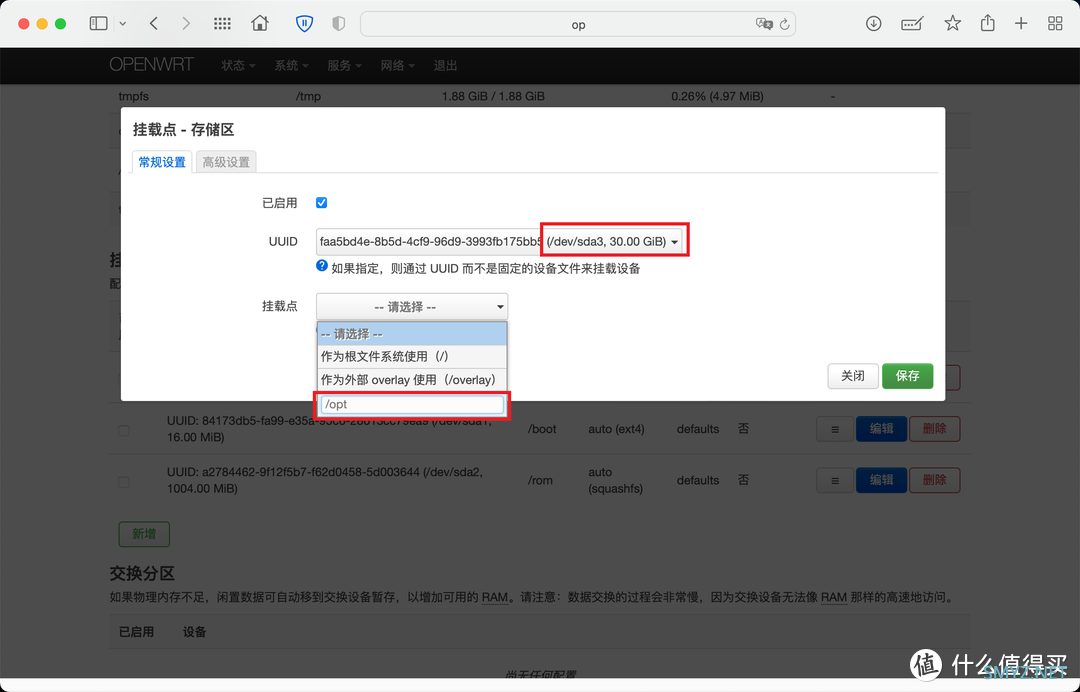The image size is (1080, 692).
Task: Go forward with the browser arrow
Action: [x=186, y=23]
